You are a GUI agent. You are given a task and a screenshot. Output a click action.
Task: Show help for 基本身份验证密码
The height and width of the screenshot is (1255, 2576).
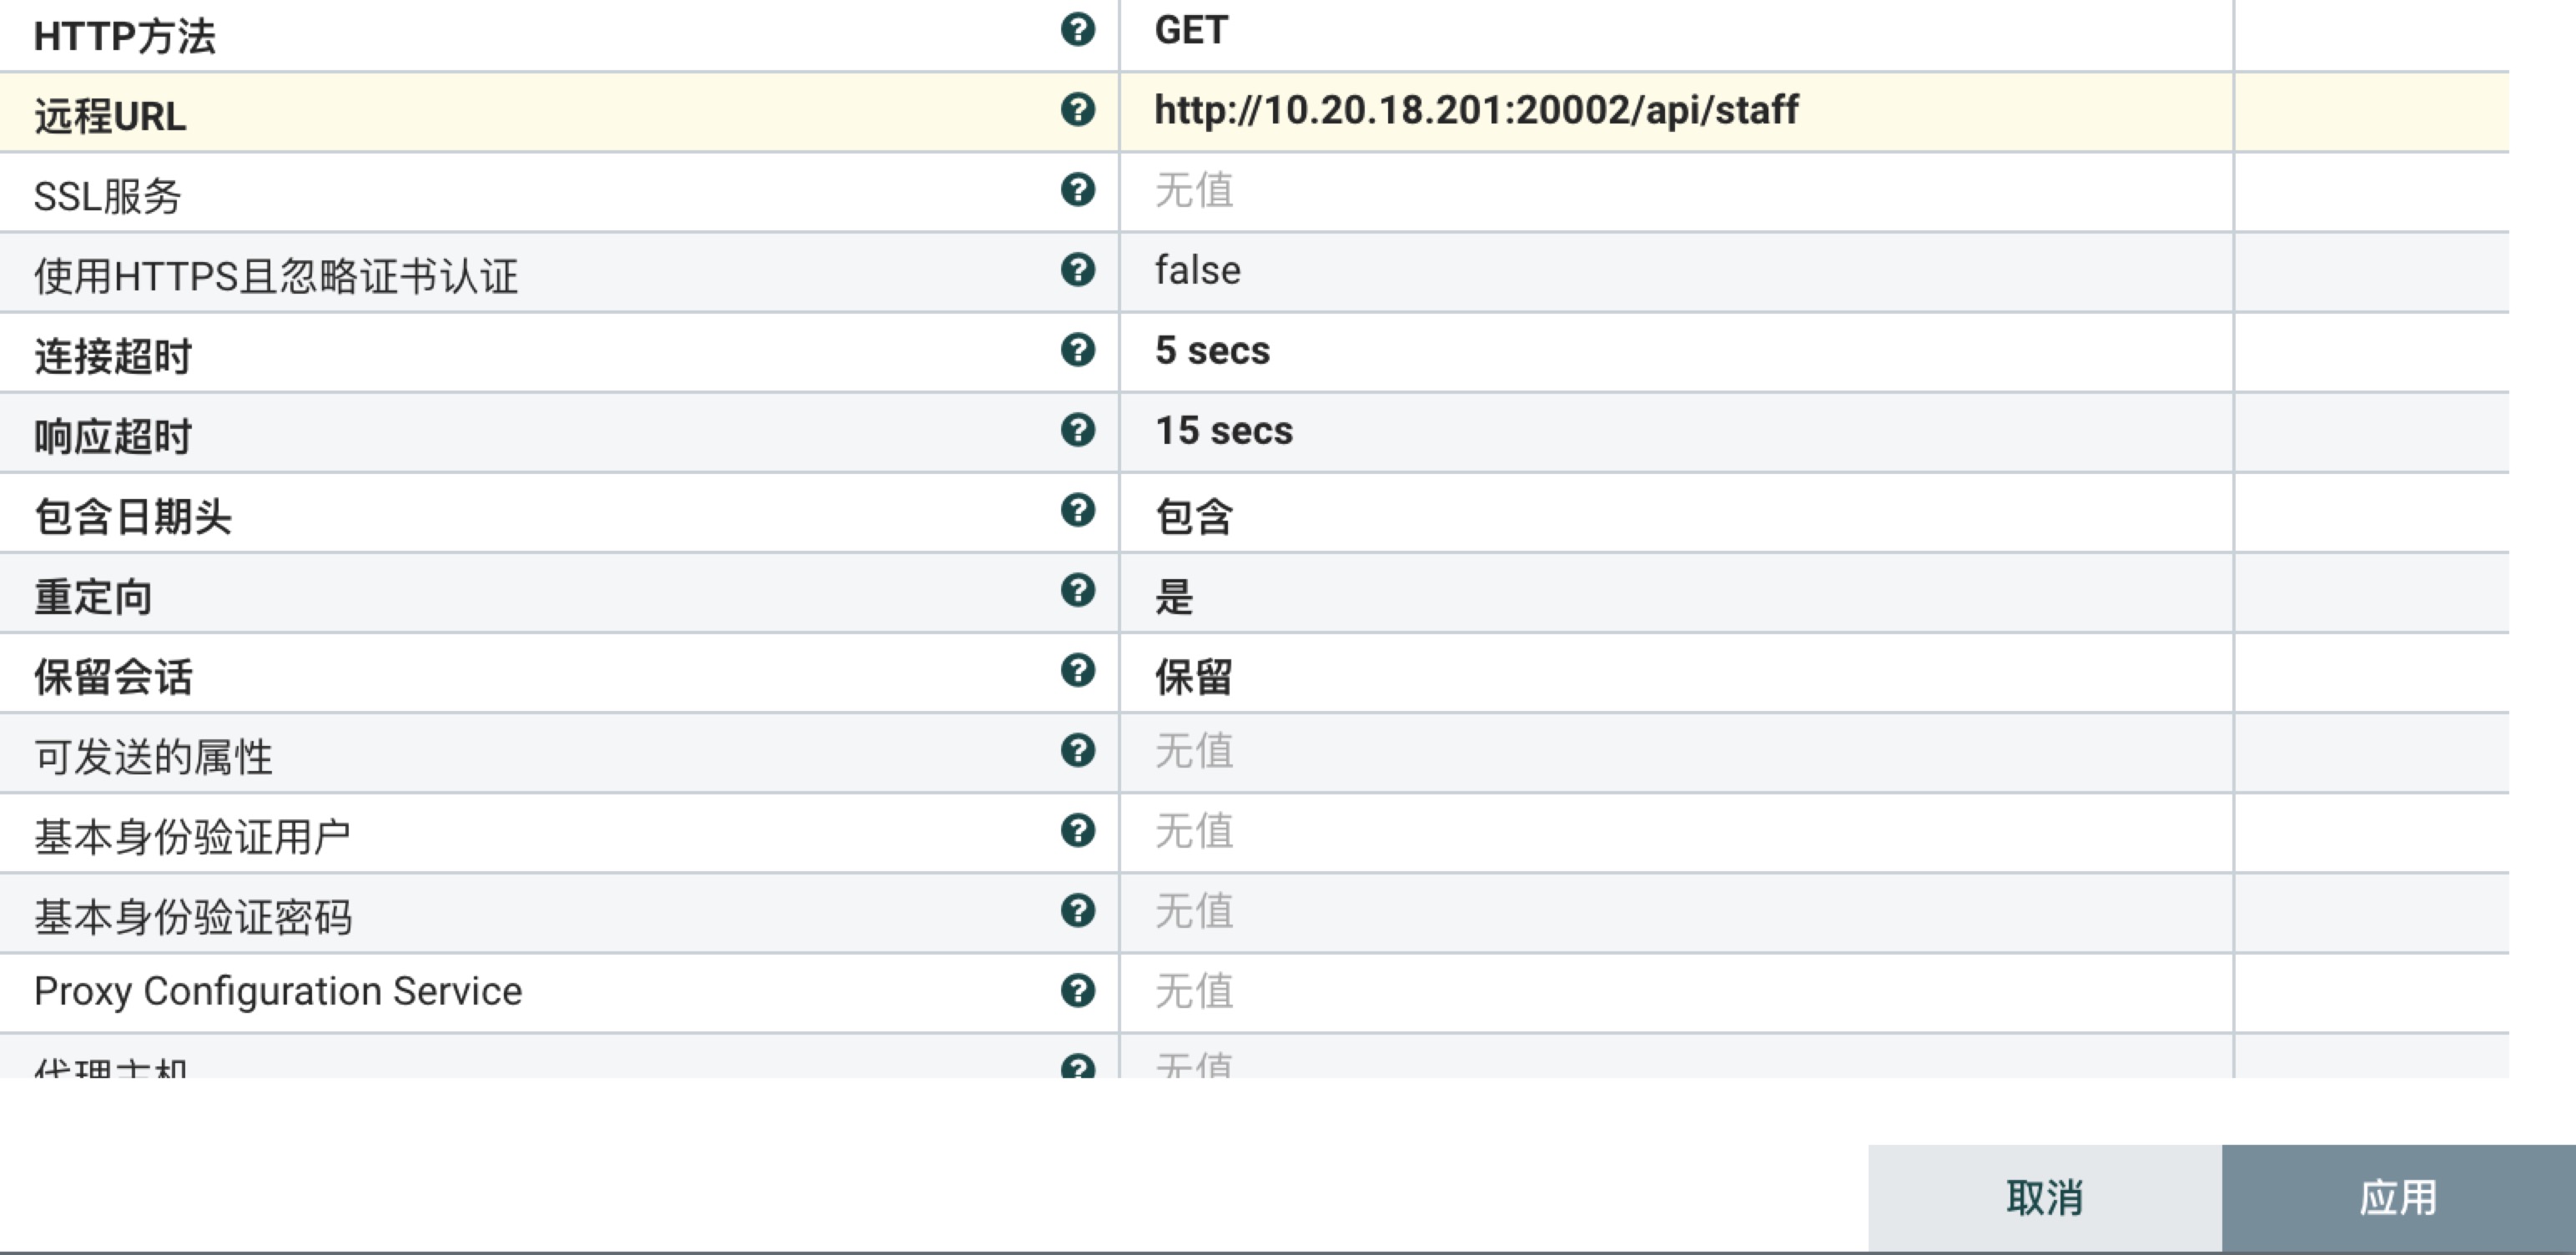[x=1077, y=911]
